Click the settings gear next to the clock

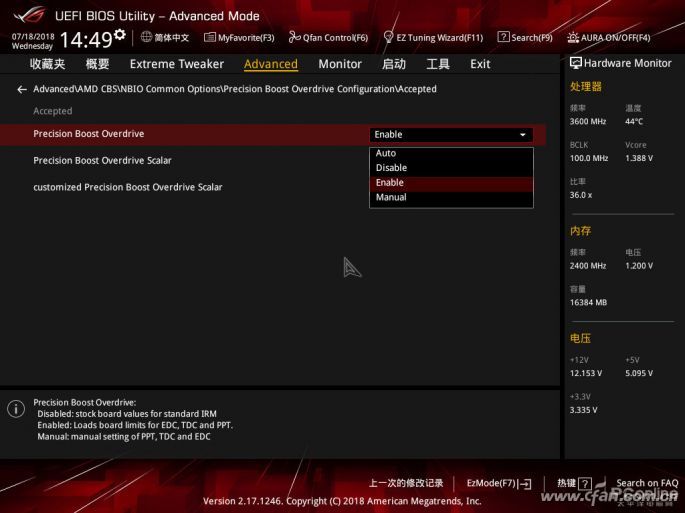120,35
